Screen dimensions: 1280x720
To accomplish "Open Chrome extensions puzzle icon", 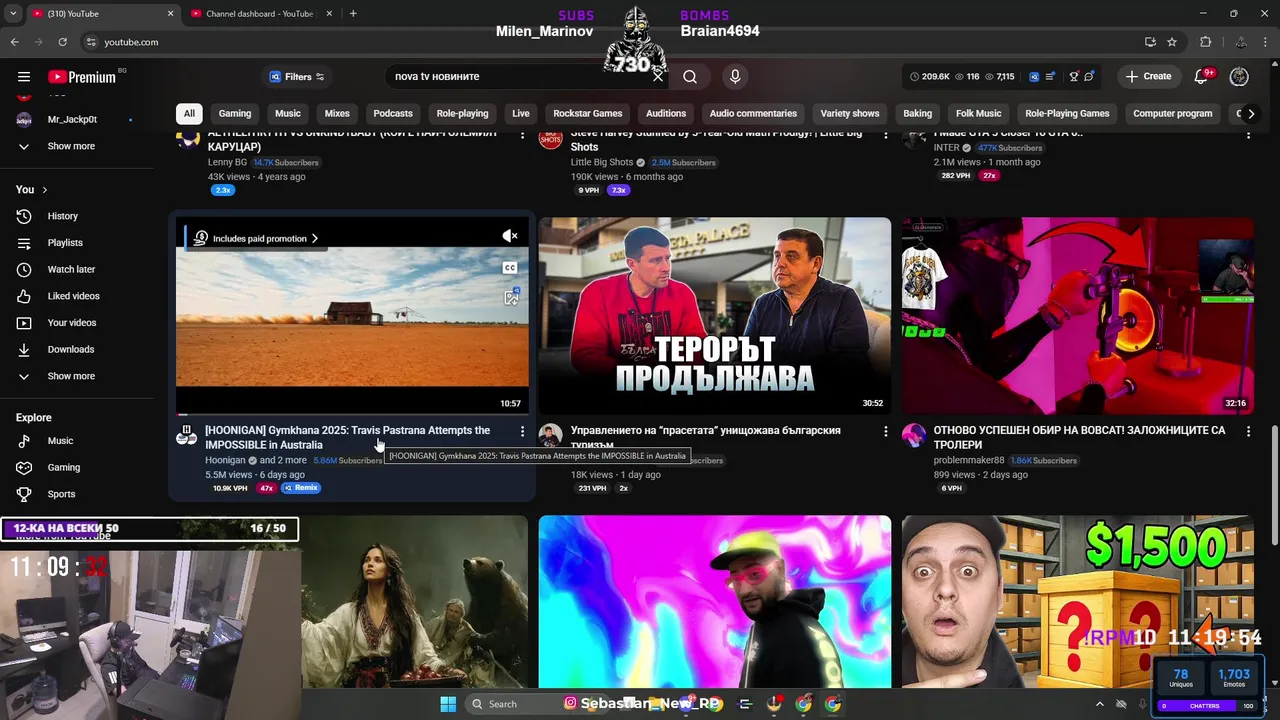I will pos(1205,42).
